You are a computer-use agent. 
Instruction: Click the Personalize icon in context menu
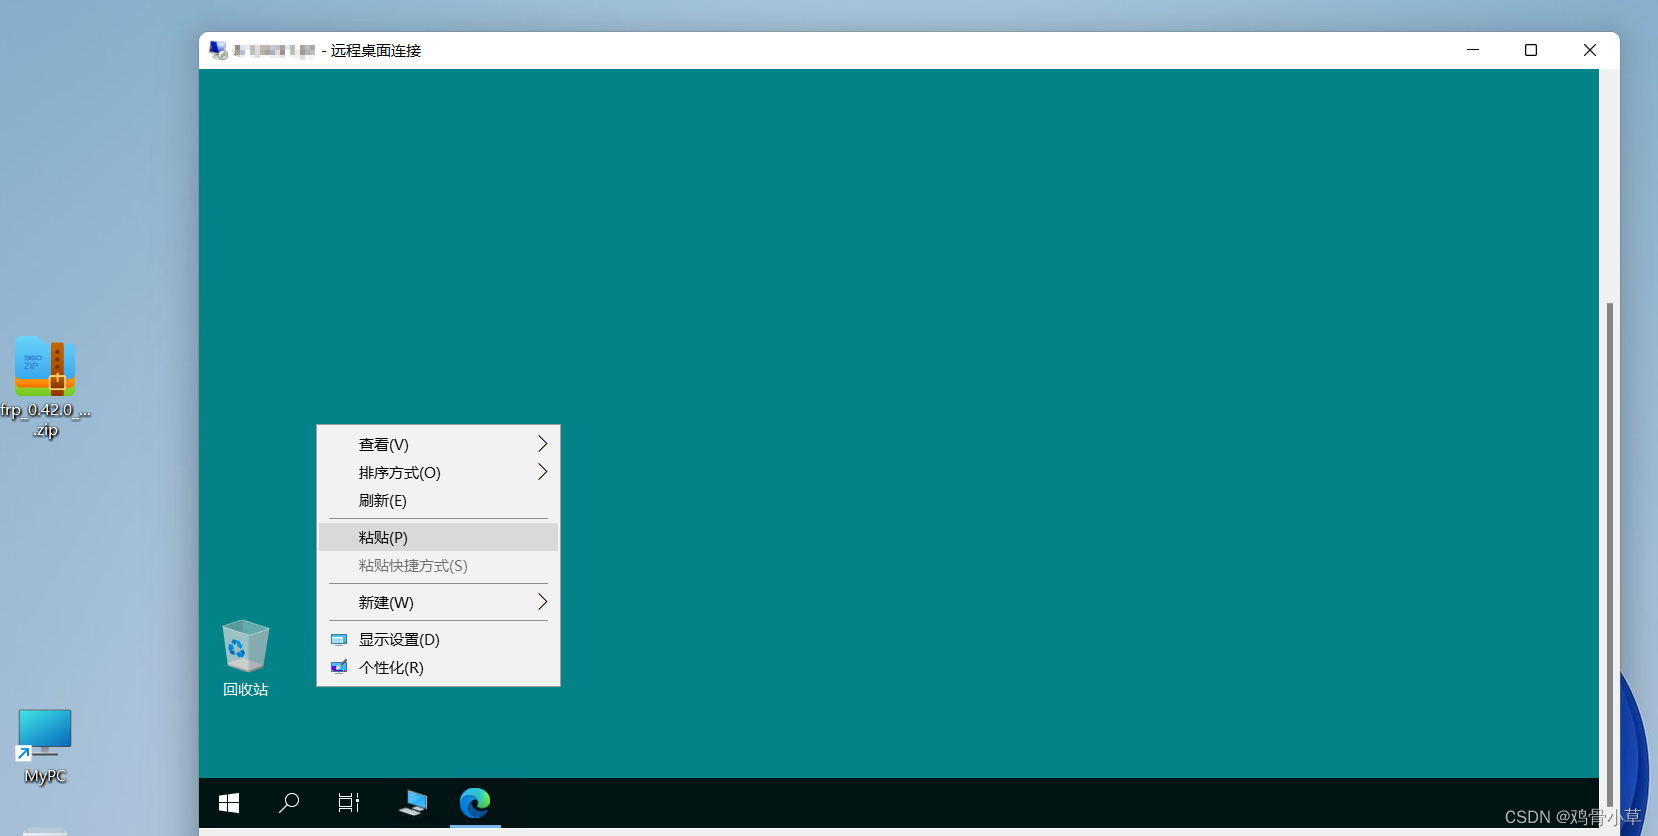pos(339,667)
